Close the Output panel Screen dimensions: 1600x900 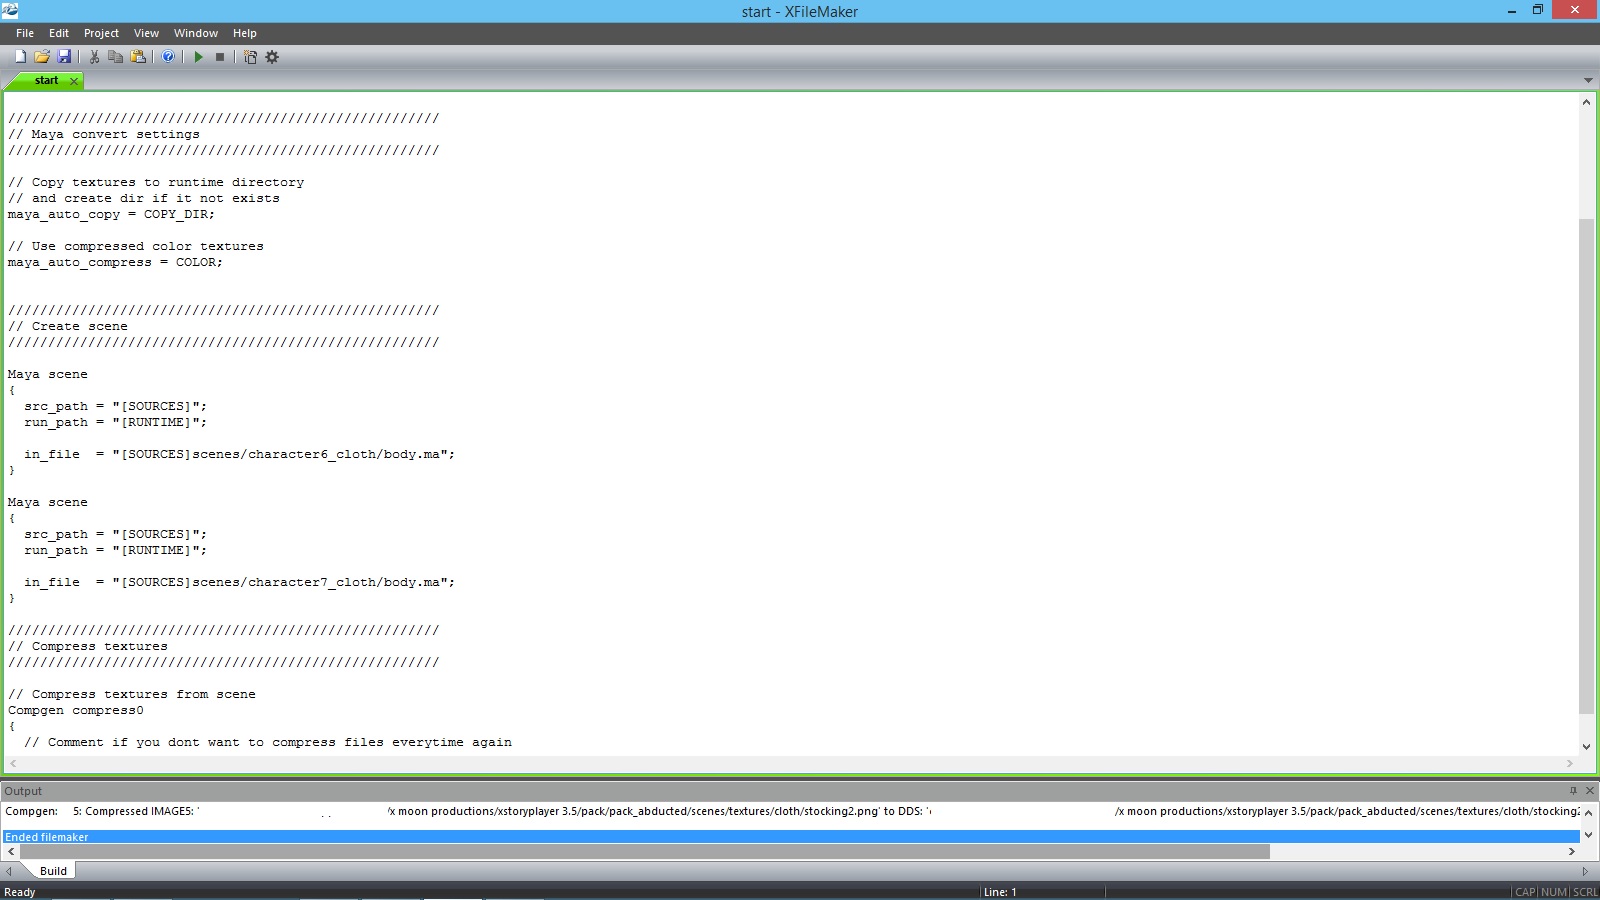pyautogui.click(x=1590, y=790)
